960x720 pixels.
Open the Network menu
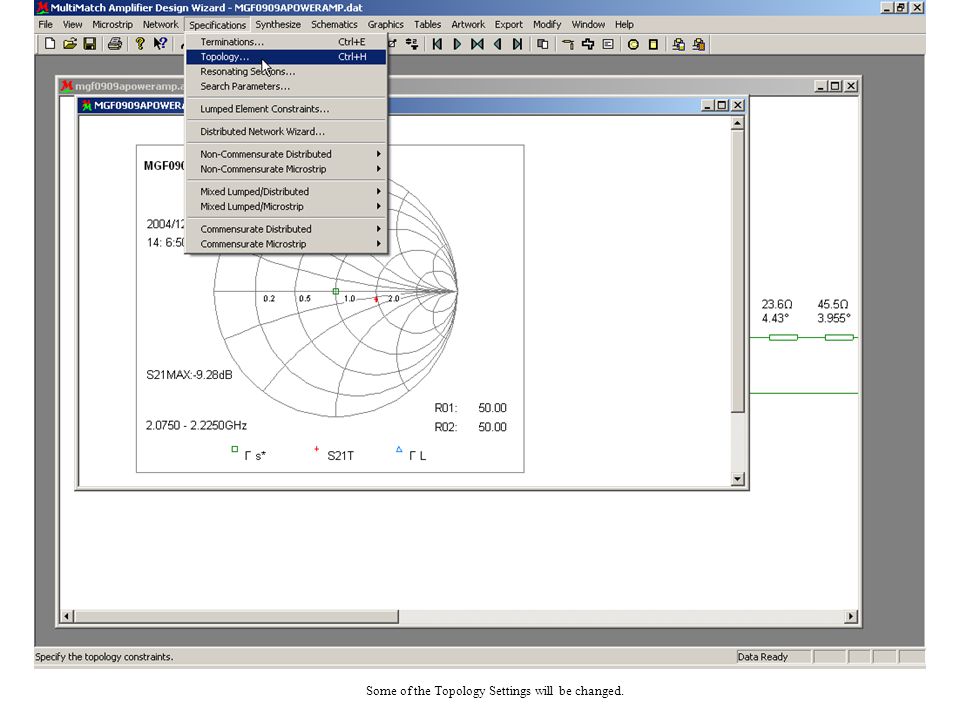tap(160, 24)
